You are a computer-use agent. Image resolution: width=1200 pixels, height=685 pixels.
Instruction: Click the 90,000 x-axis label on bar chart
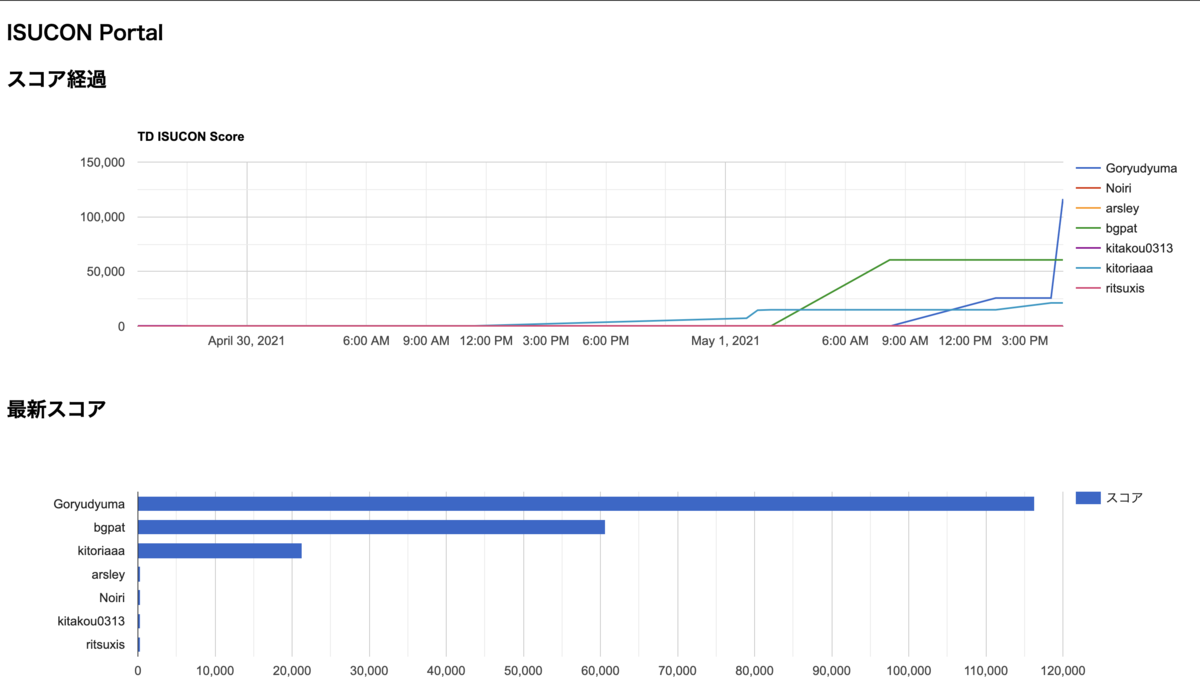pos(831,673)
